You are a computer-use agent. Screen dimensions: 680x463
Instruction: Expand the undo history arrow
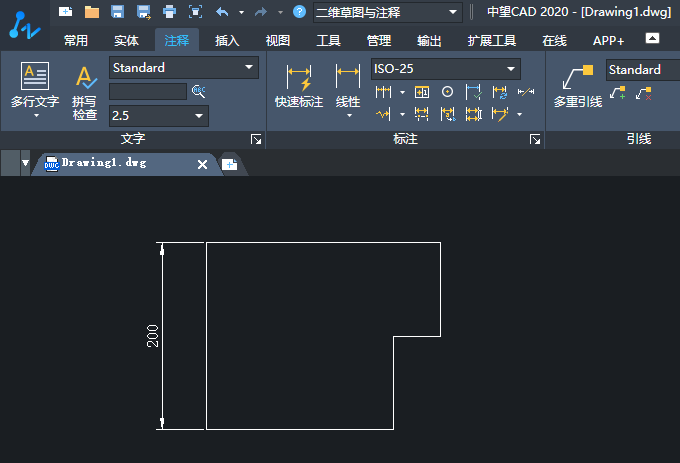(242, 13)
